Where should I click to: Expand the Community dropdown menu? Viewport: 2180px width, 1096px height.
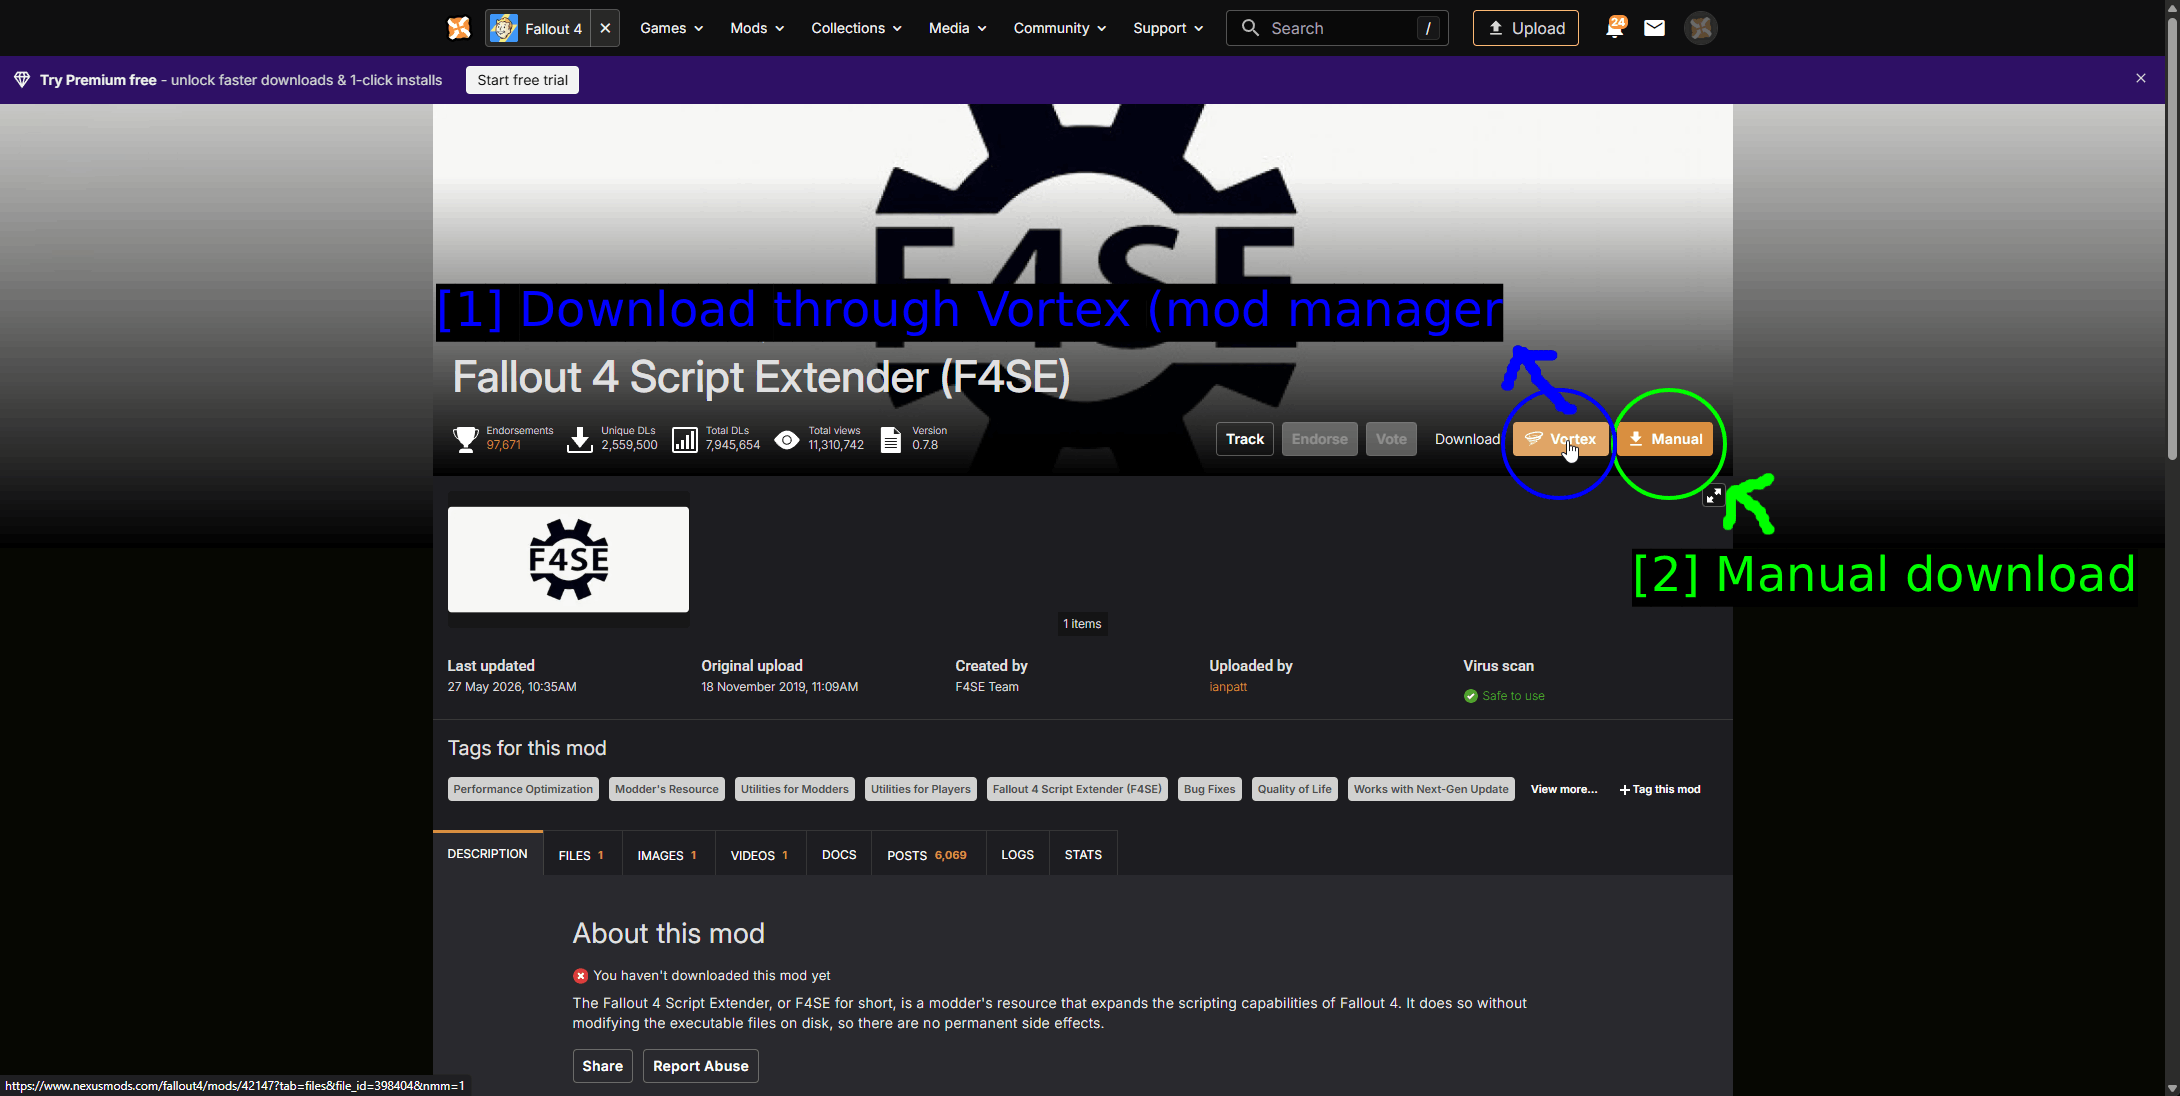pyautogui.click(x=1060, y=28)
